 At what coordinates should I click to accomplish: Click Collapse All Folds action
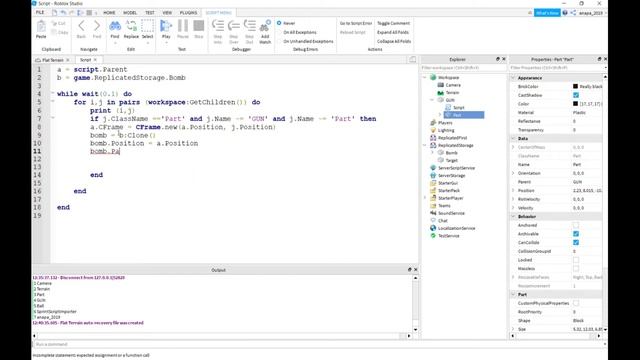click(394, 41)
